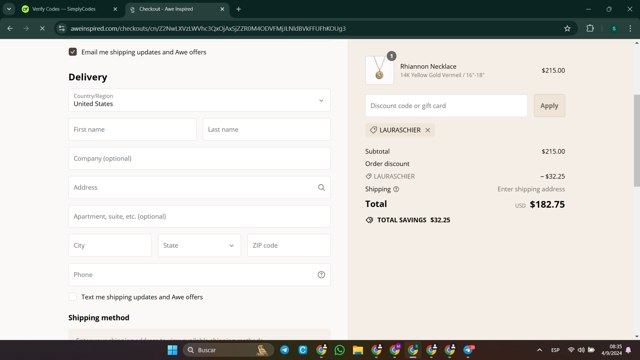Click the Apartment, suite, etc. field
This screenshot has width=640, height=360.
[x=199, y=216]
